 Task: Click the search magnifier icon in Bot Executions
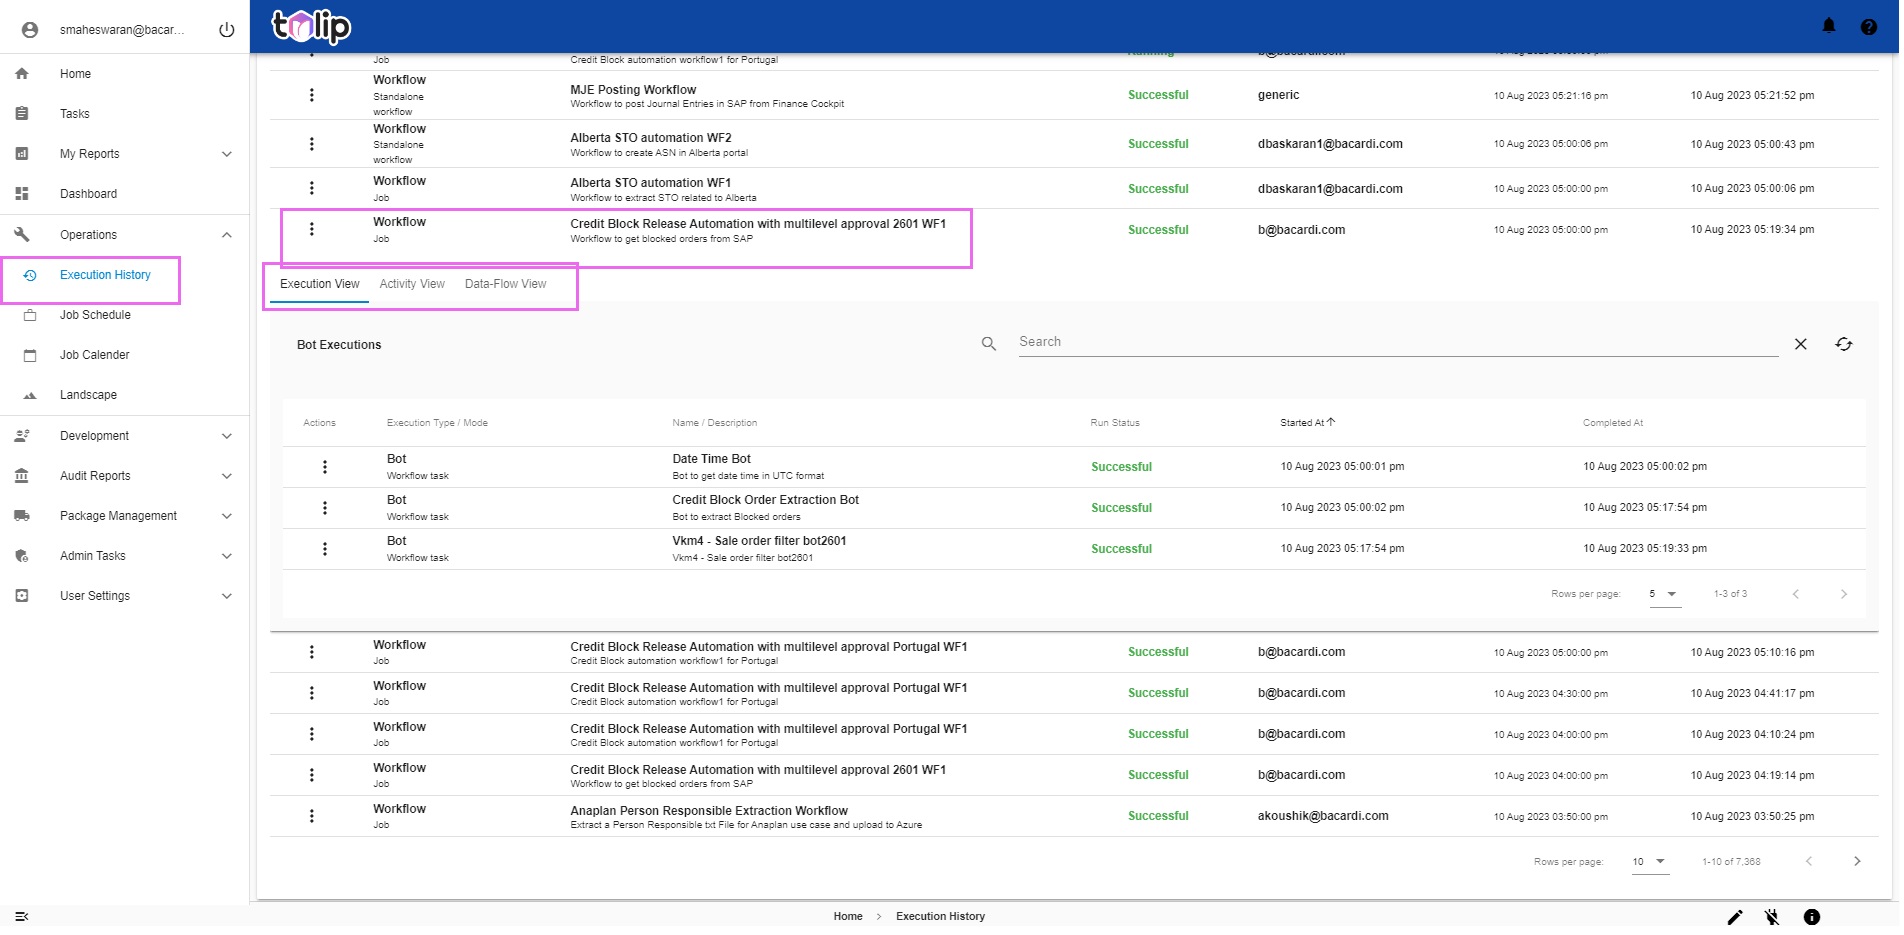(x=989, y=344)
